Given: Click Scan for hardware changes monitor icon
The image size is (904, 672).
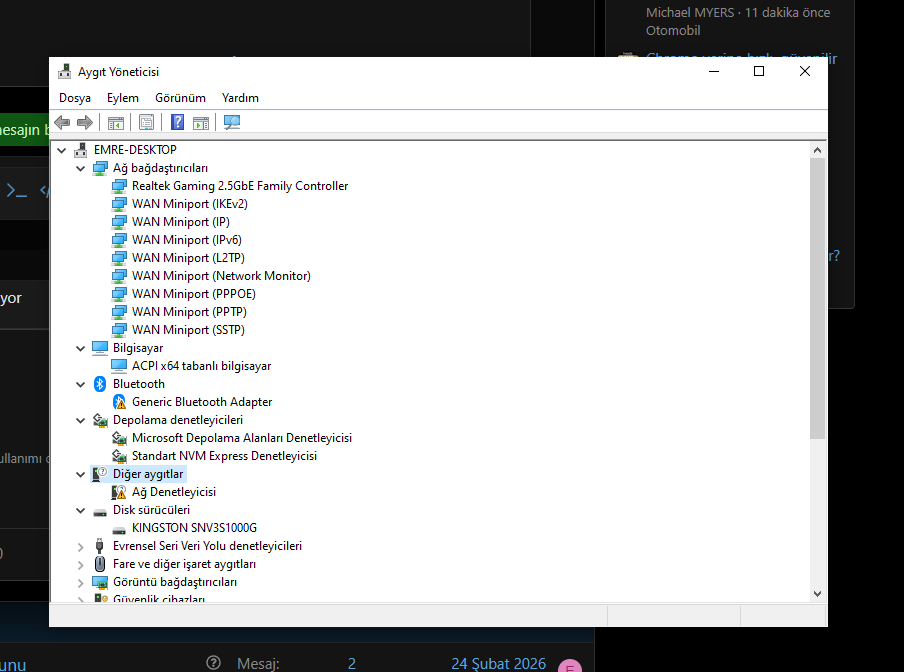Looking at the screenshot, I should click(232, 122).
